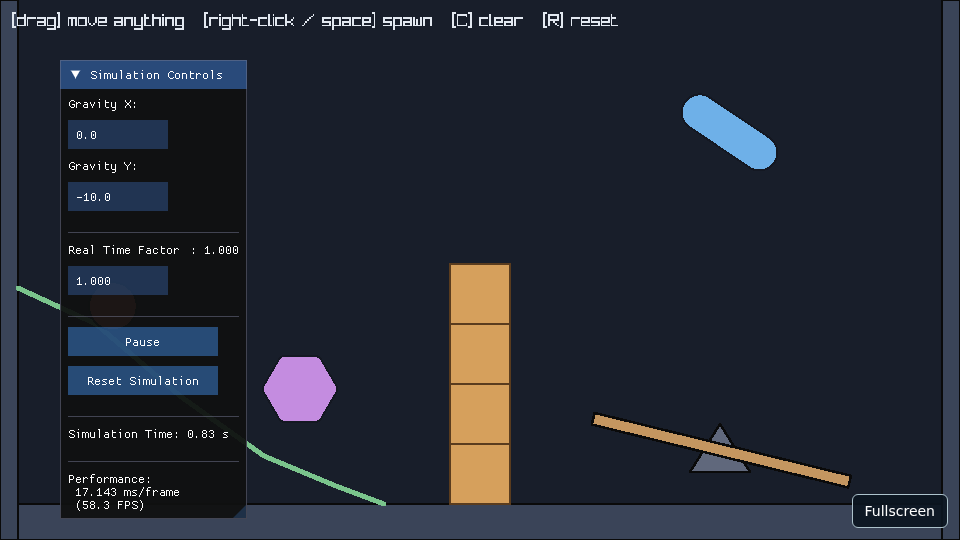Image resolution: width=960 pixels, height=540 pixels.
Task: Click the Real Time Factor input field
Action: [118, 280]
